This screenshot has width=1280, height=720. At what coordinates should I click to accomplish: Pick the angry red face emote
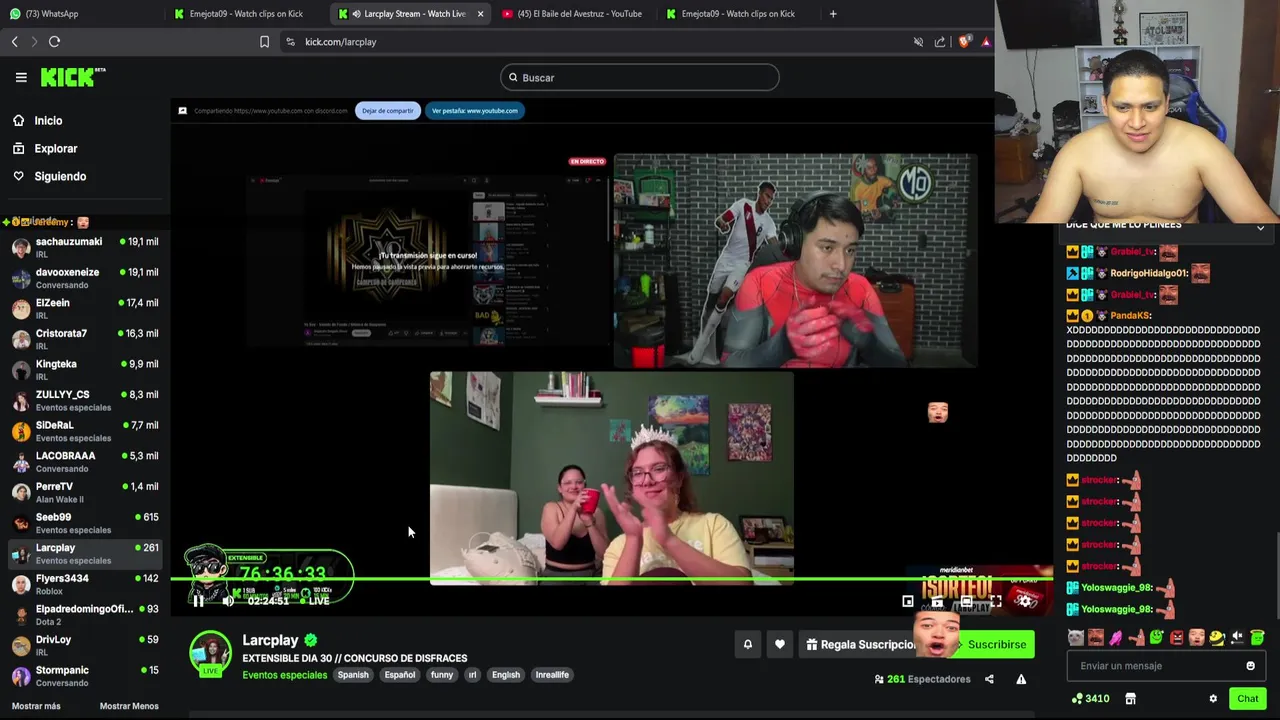(1177, 637)
